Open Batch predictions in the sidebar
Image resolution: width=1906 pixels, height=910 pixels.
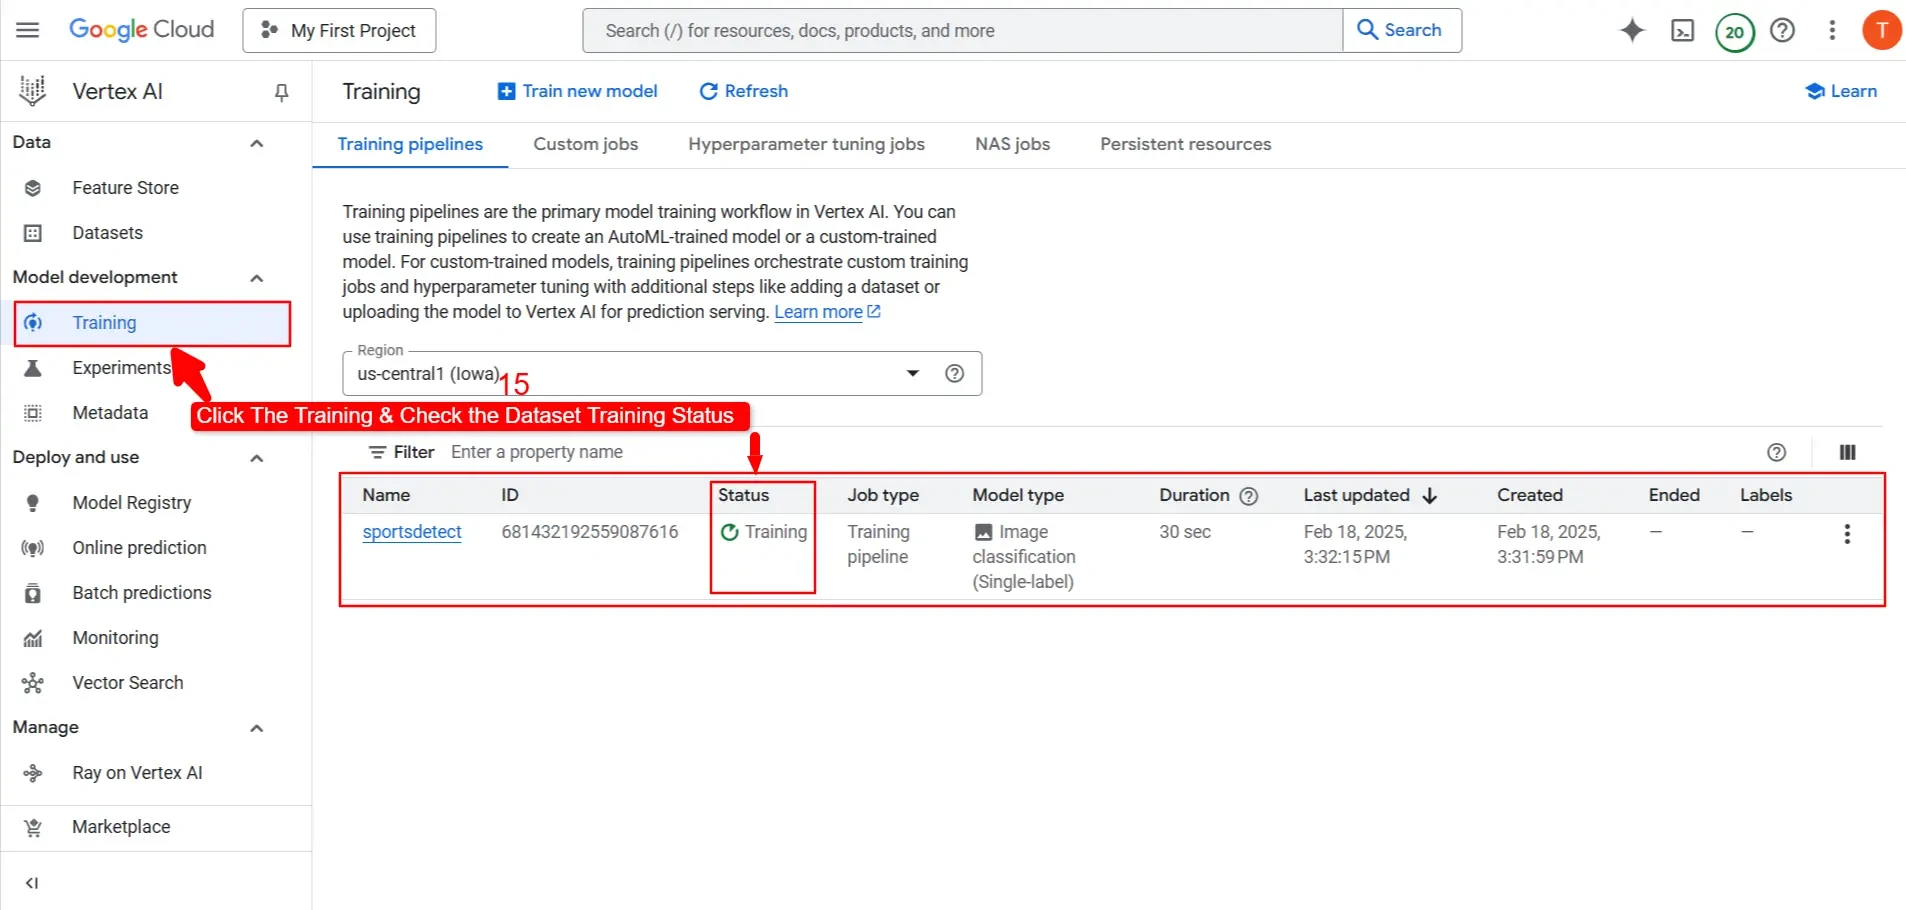coord(141,593)
